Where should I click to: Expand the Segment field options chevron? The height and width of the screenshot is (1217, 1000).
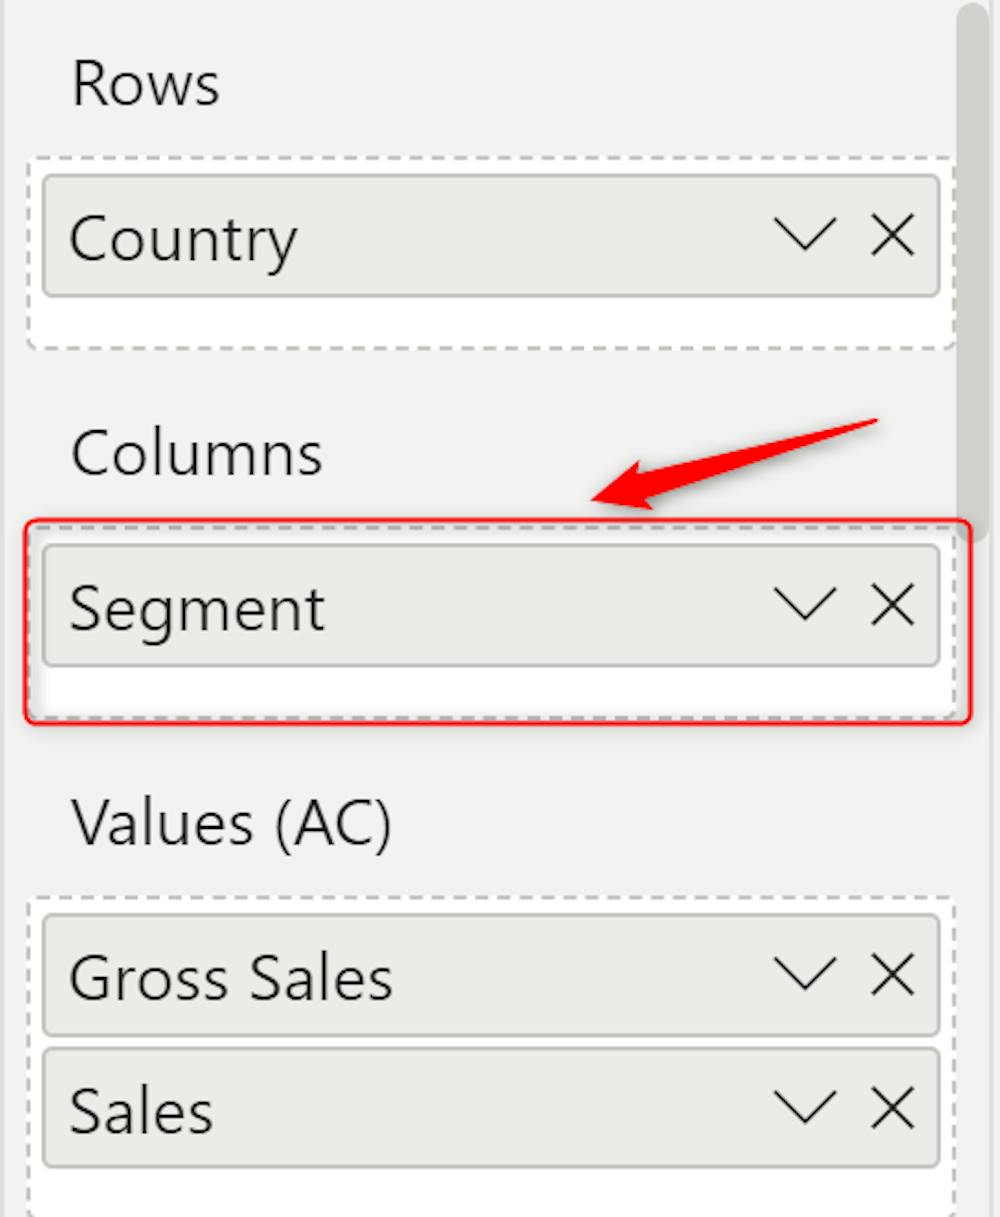(805, 605)
